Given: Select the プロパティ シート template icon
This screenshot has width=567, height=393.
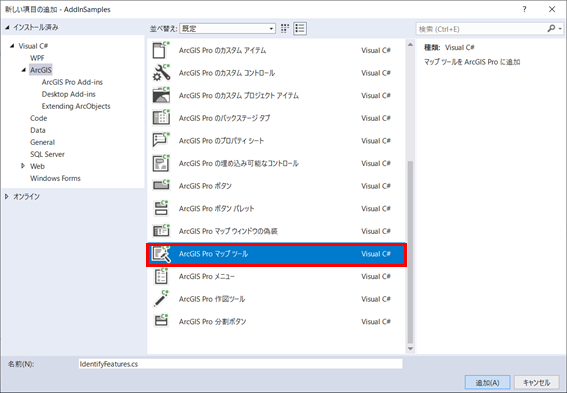Looking at the screenshot, I should [161, 141].
